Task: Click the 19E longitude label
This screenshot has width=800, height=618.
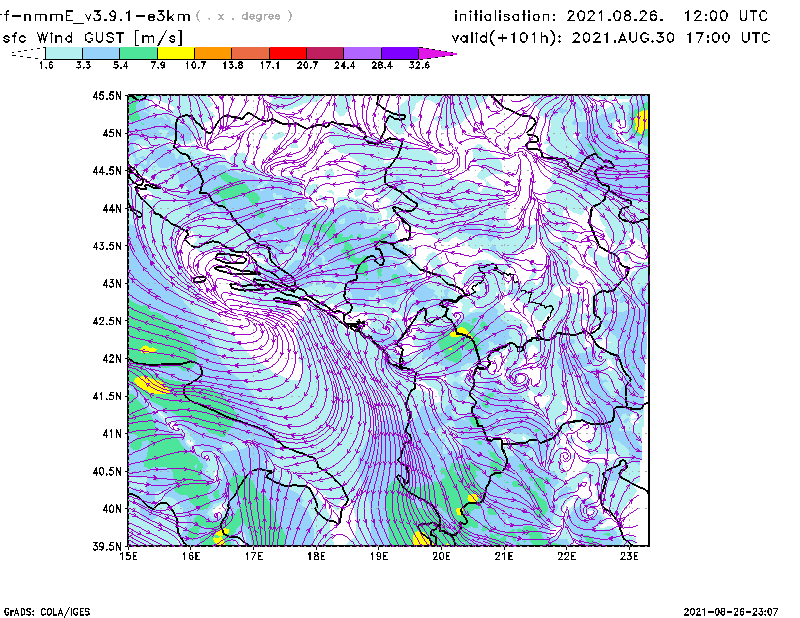Action: pyautogui.click(x=379, y=556)
